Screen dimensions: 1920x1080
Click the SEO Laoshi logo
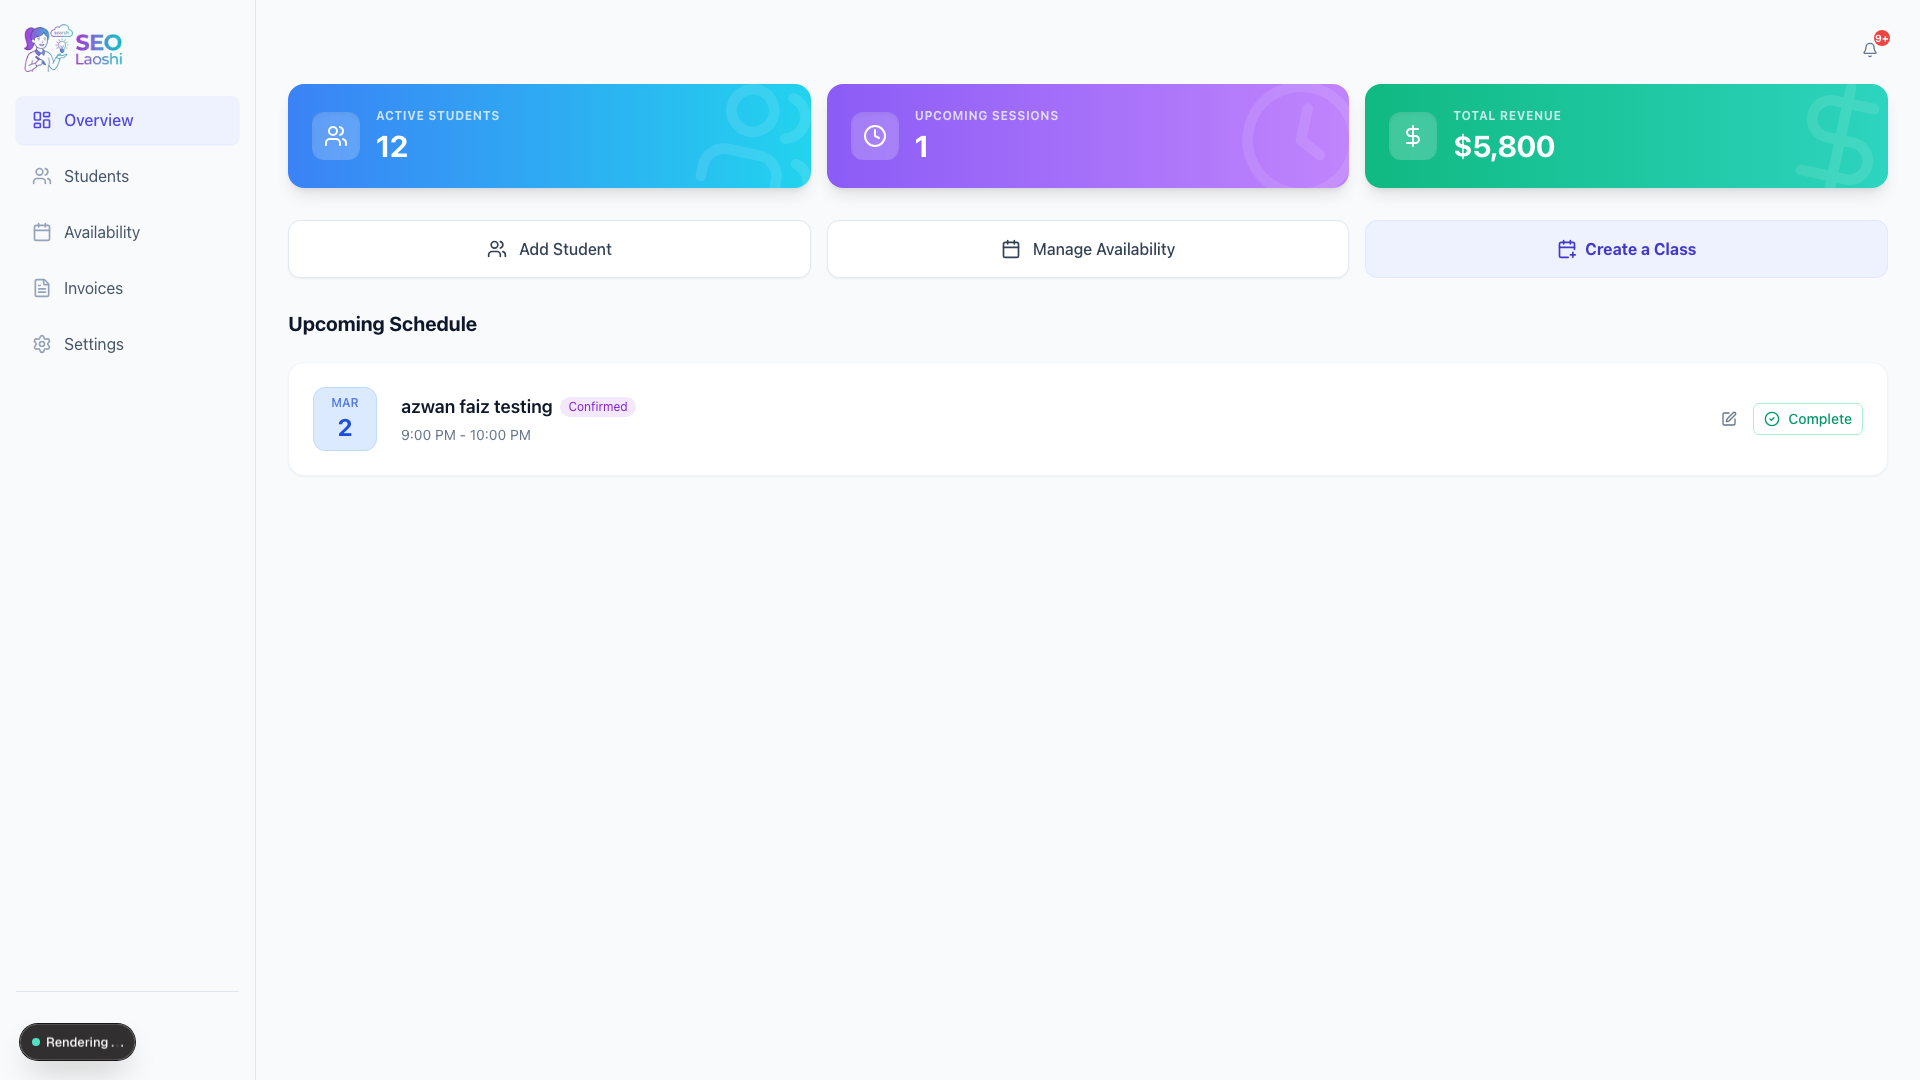click(x=73, y=48)
